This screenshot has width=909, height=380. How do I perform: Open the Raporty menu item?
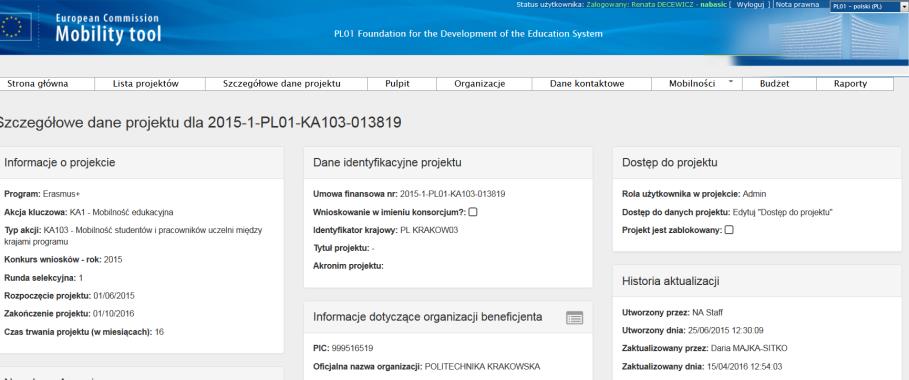pos(850,84)
